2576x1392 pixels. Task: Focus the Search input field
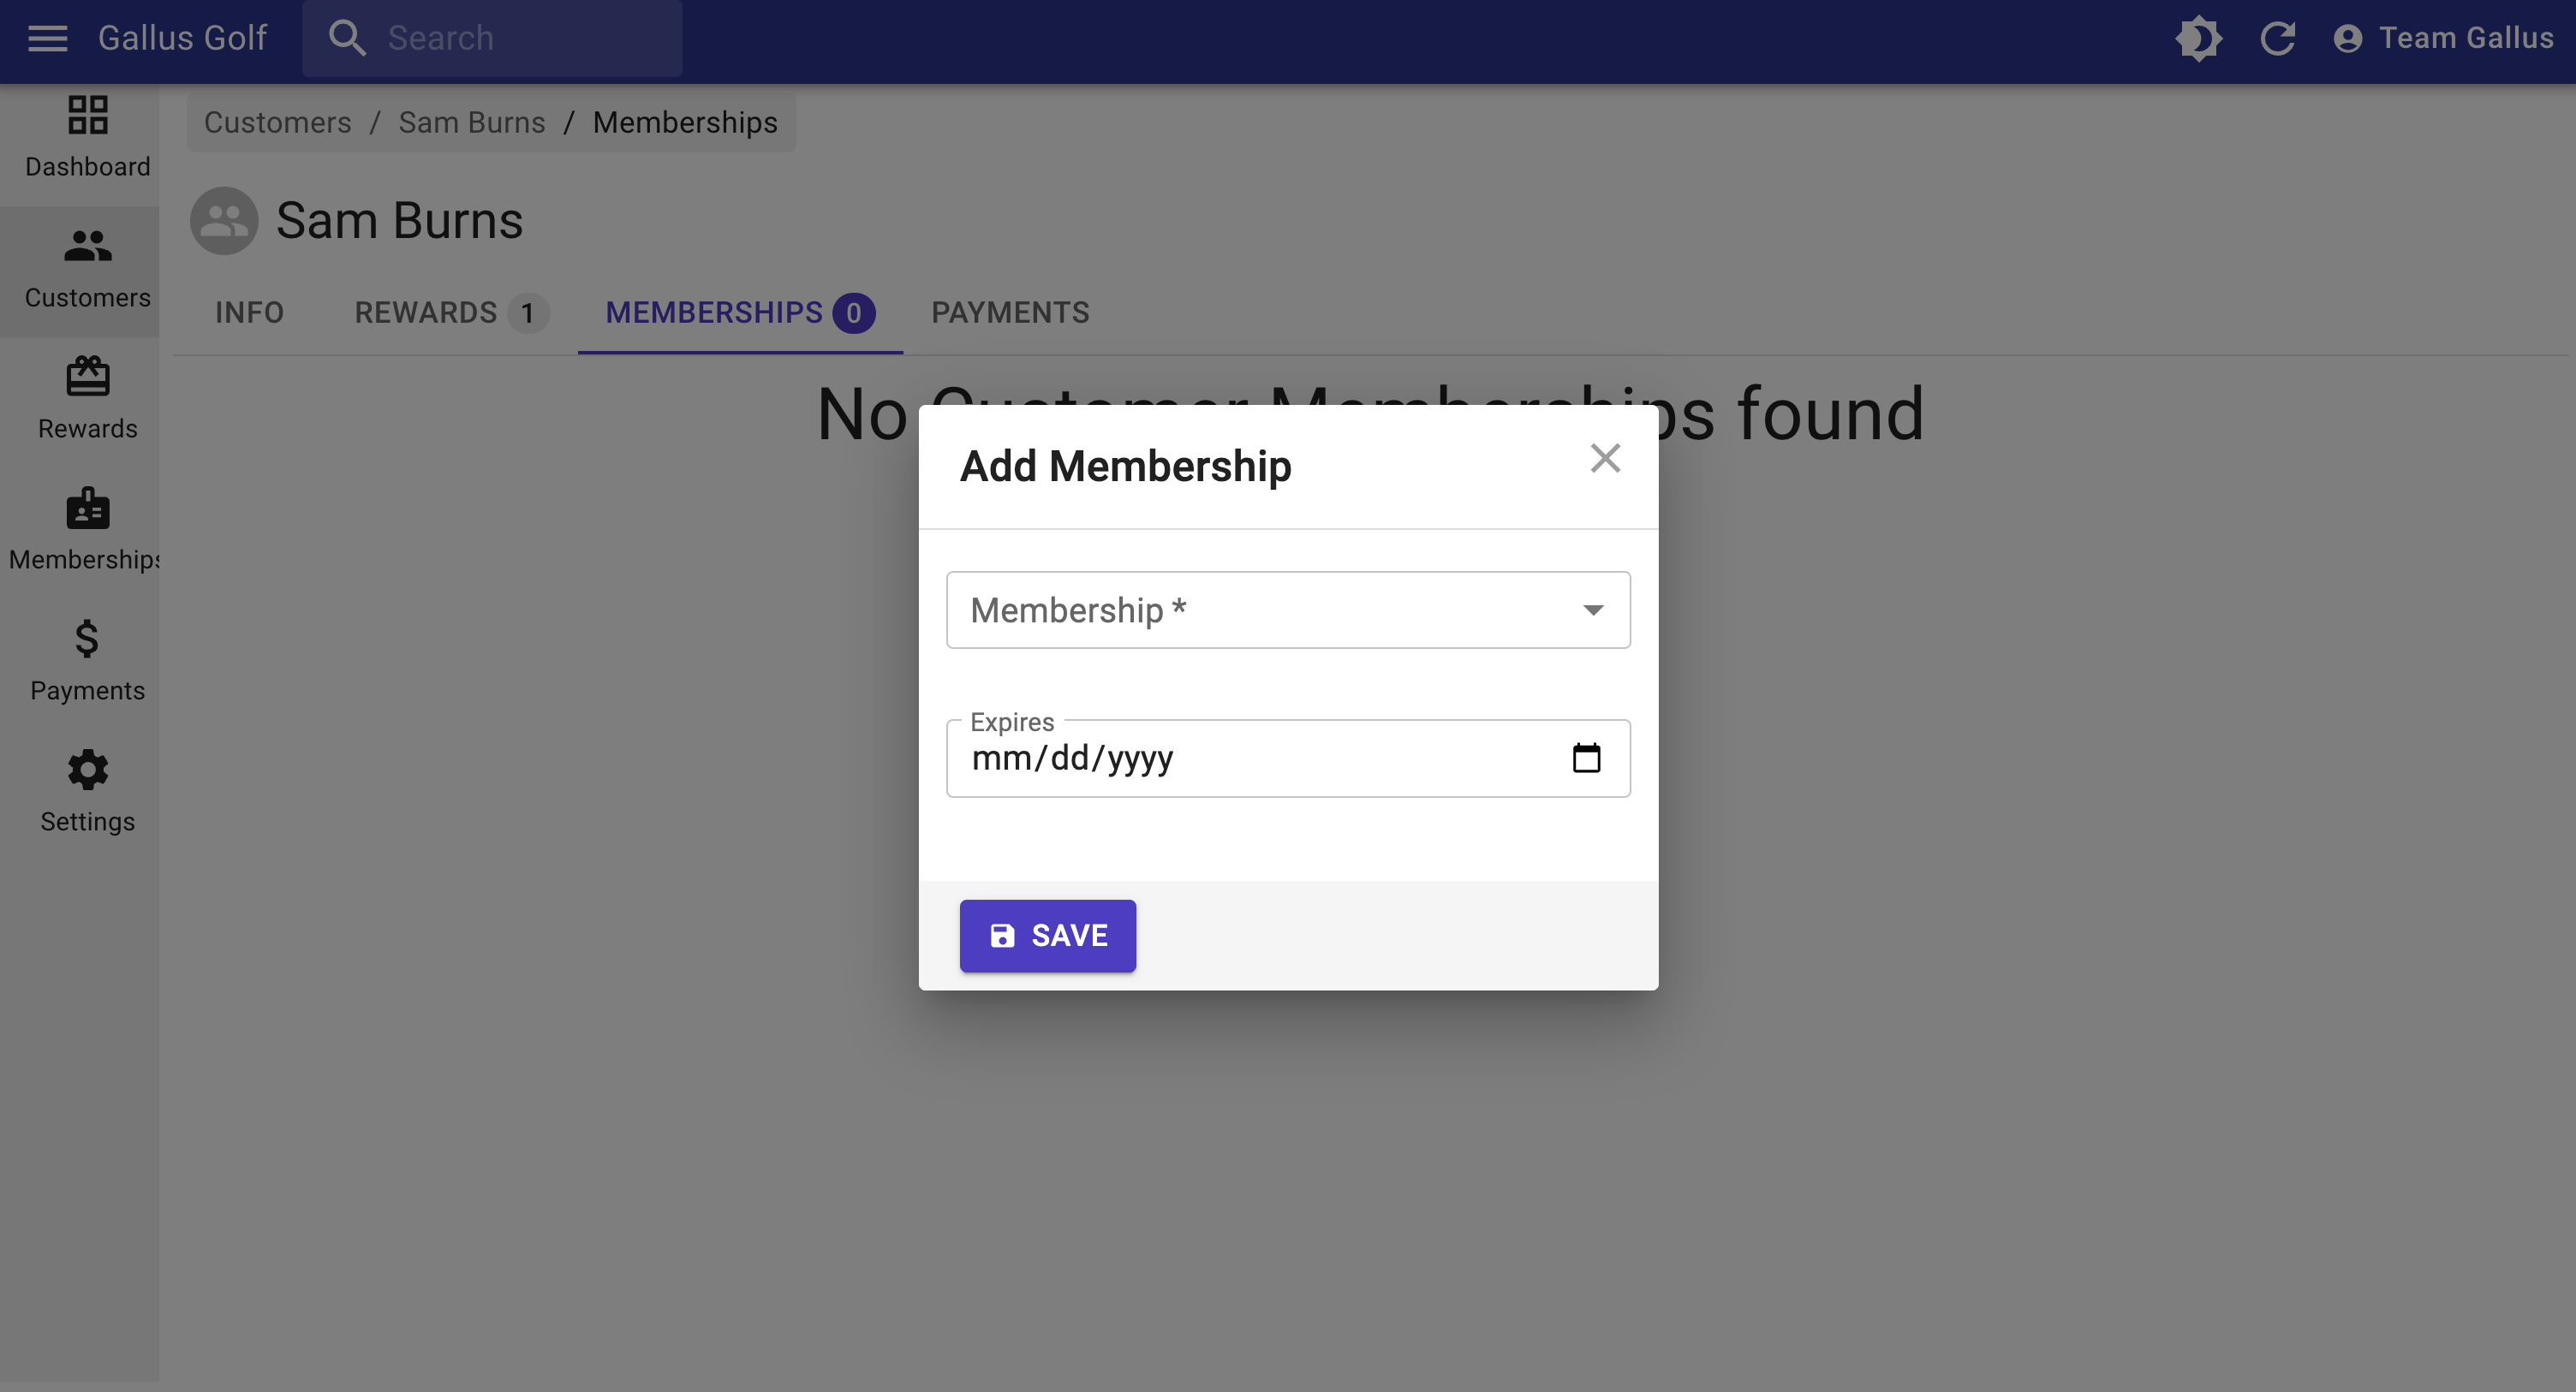click(x=492, y=38)
